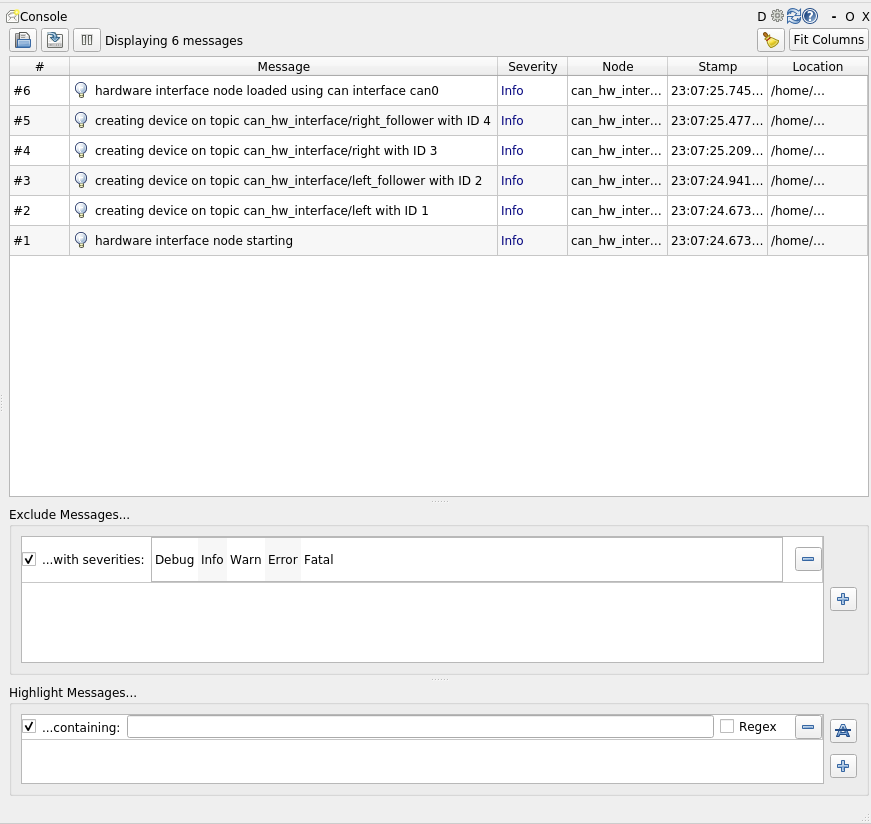Click the Info severity cell of message #4

532,151
